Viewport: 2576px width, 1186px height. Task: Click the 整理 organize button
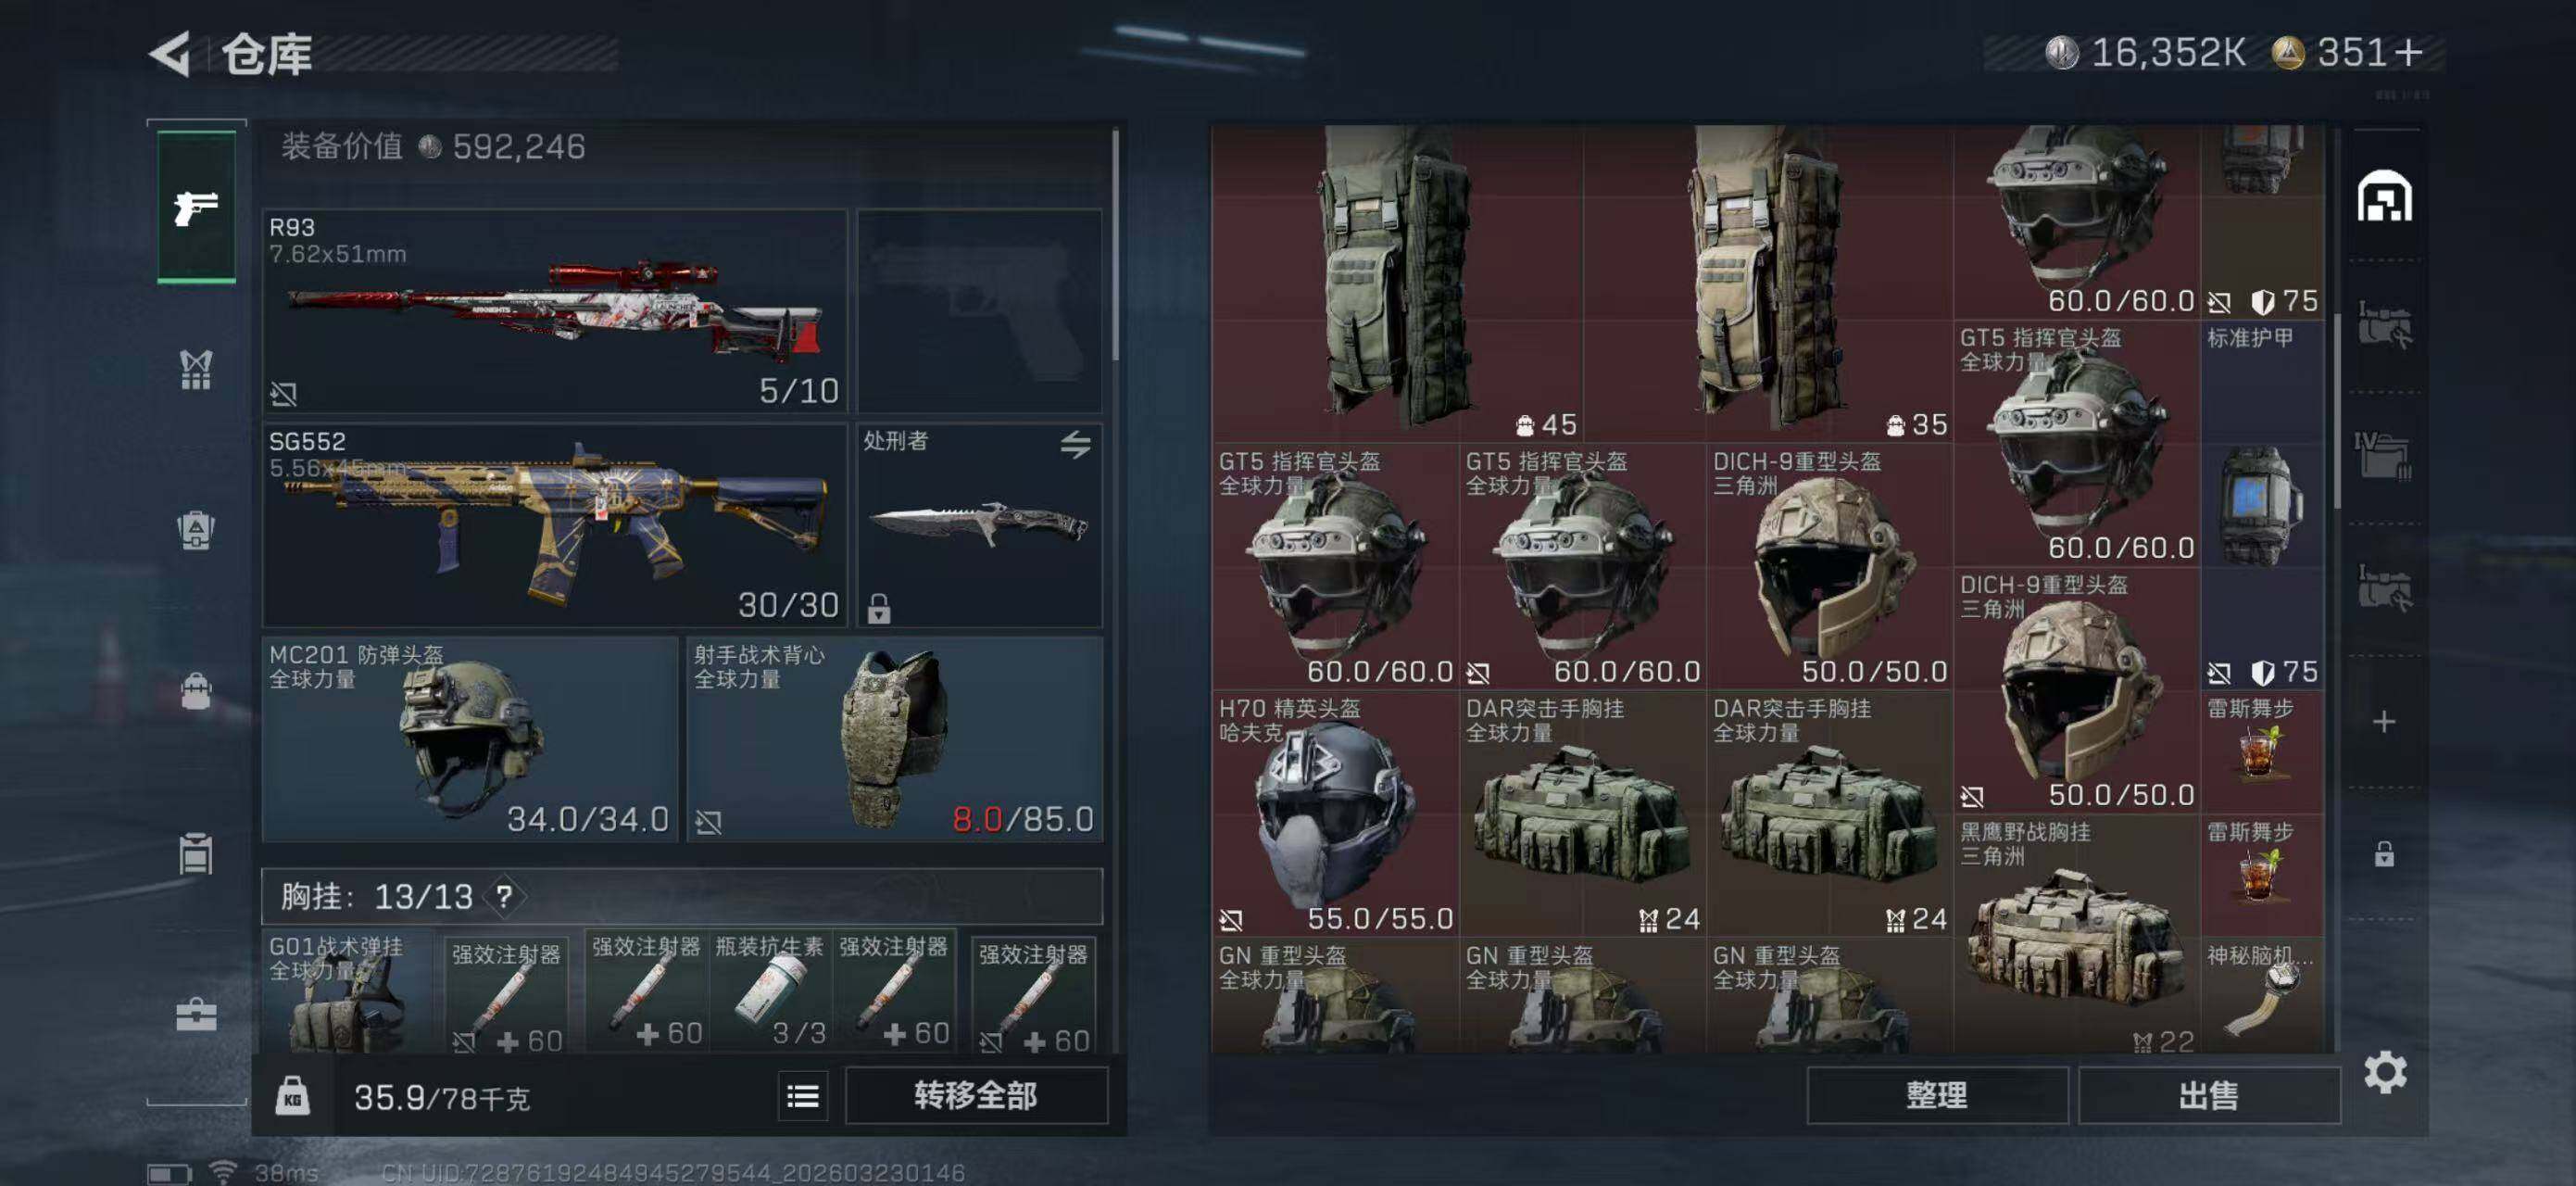click(1937, 1096)
